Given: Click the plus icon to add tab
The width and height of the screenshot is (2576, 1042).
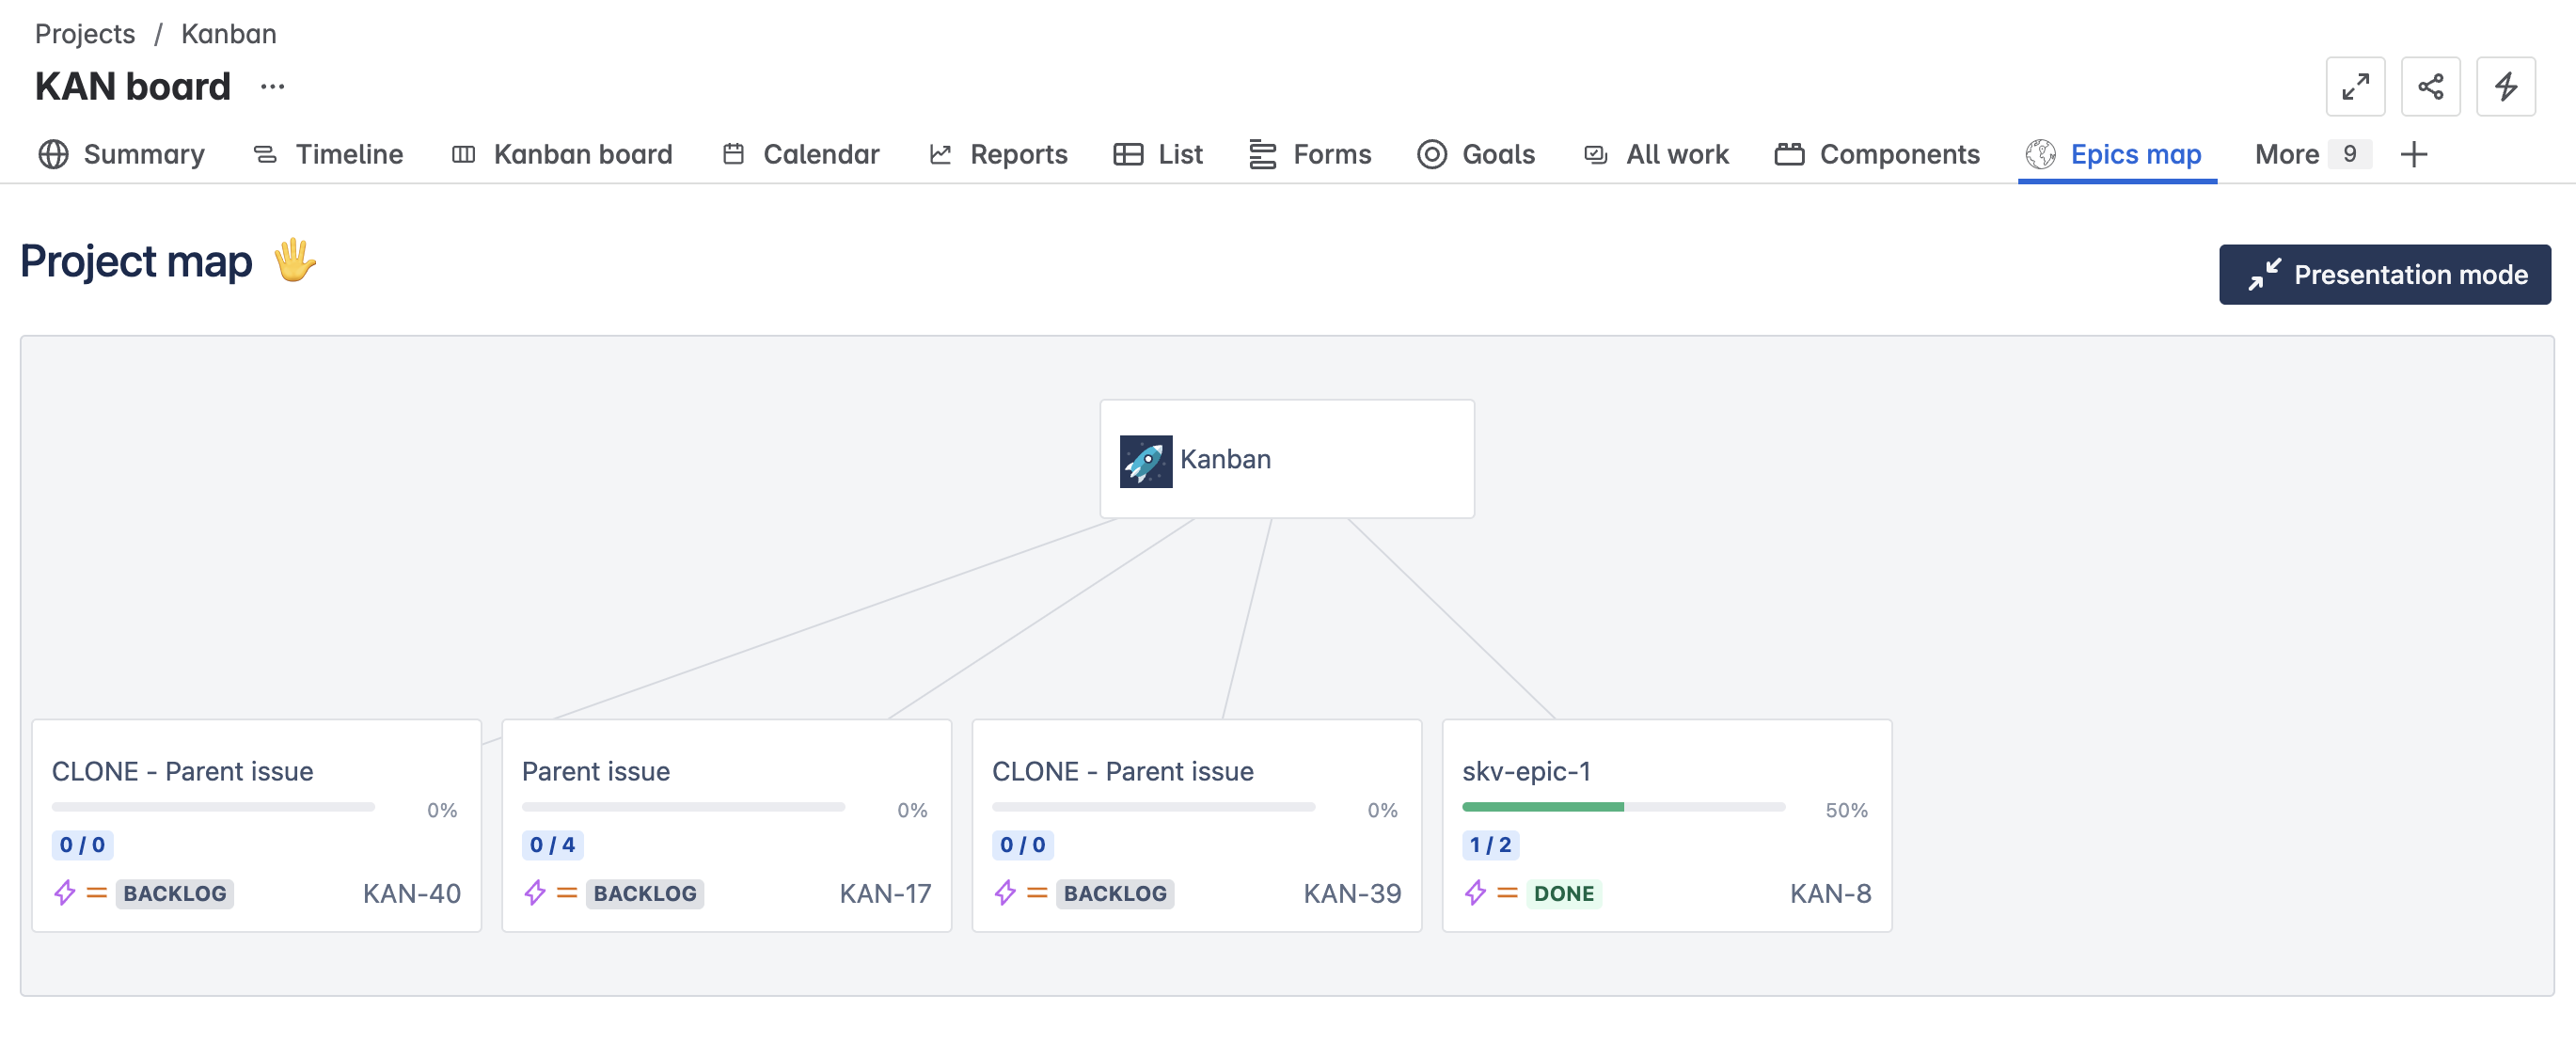Looking at the screenshot, I should coord(2414,155).
